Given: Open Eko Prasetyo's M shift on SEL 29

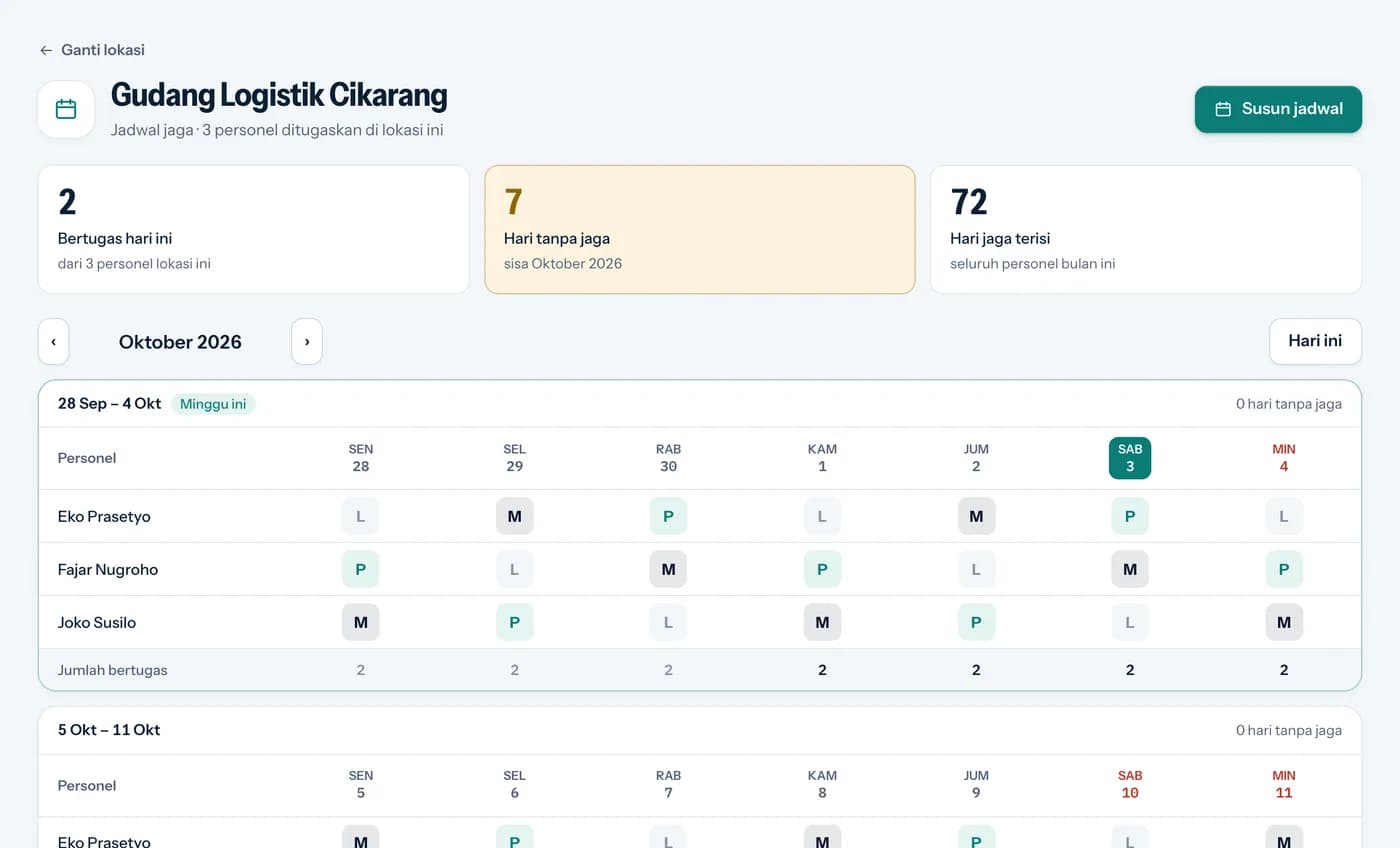Looking at the screenshot, I should 515,517.
